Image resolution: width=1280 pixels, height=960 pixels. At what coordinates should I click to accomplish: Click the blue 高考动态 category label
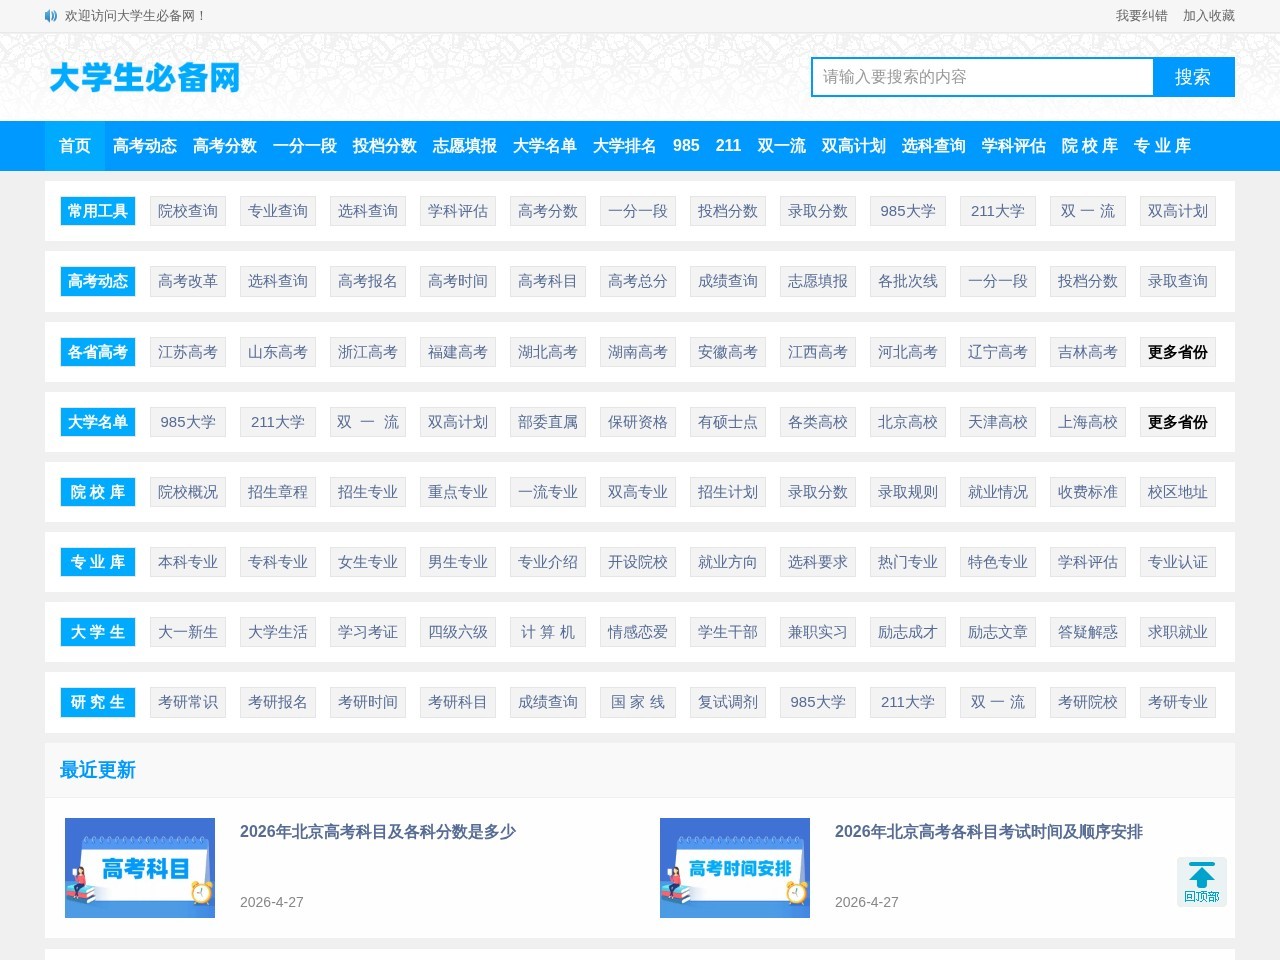click(x=98, y=281)
